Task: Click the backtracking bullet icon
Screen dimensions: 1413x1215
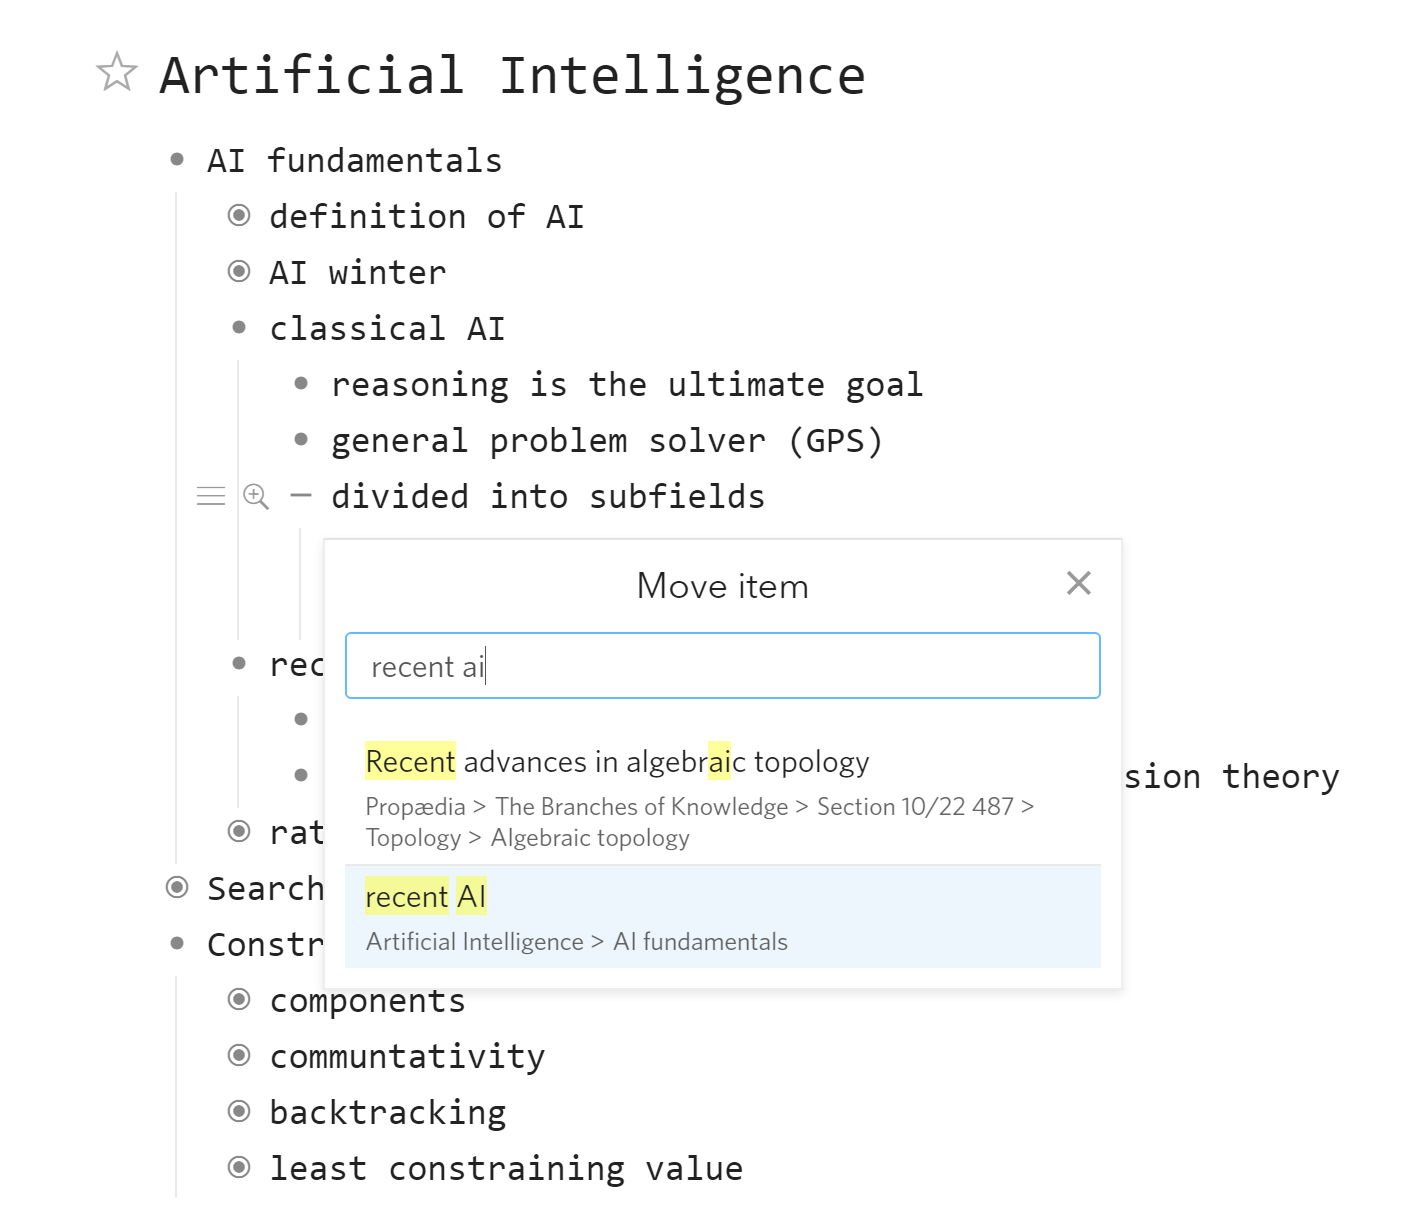Action: (239, 1111)
